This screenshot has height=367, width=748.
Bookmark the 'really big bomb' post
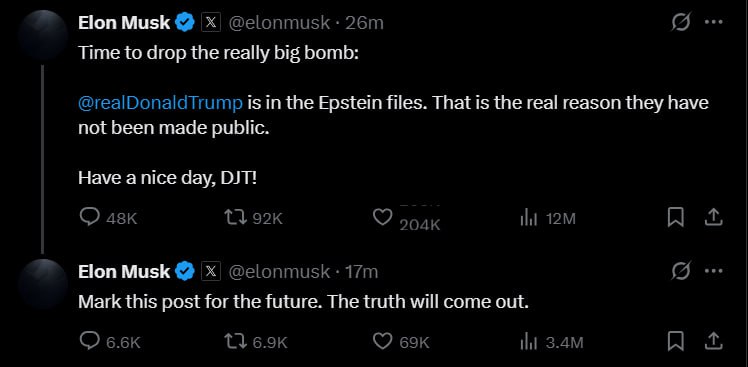click(675, 218)
